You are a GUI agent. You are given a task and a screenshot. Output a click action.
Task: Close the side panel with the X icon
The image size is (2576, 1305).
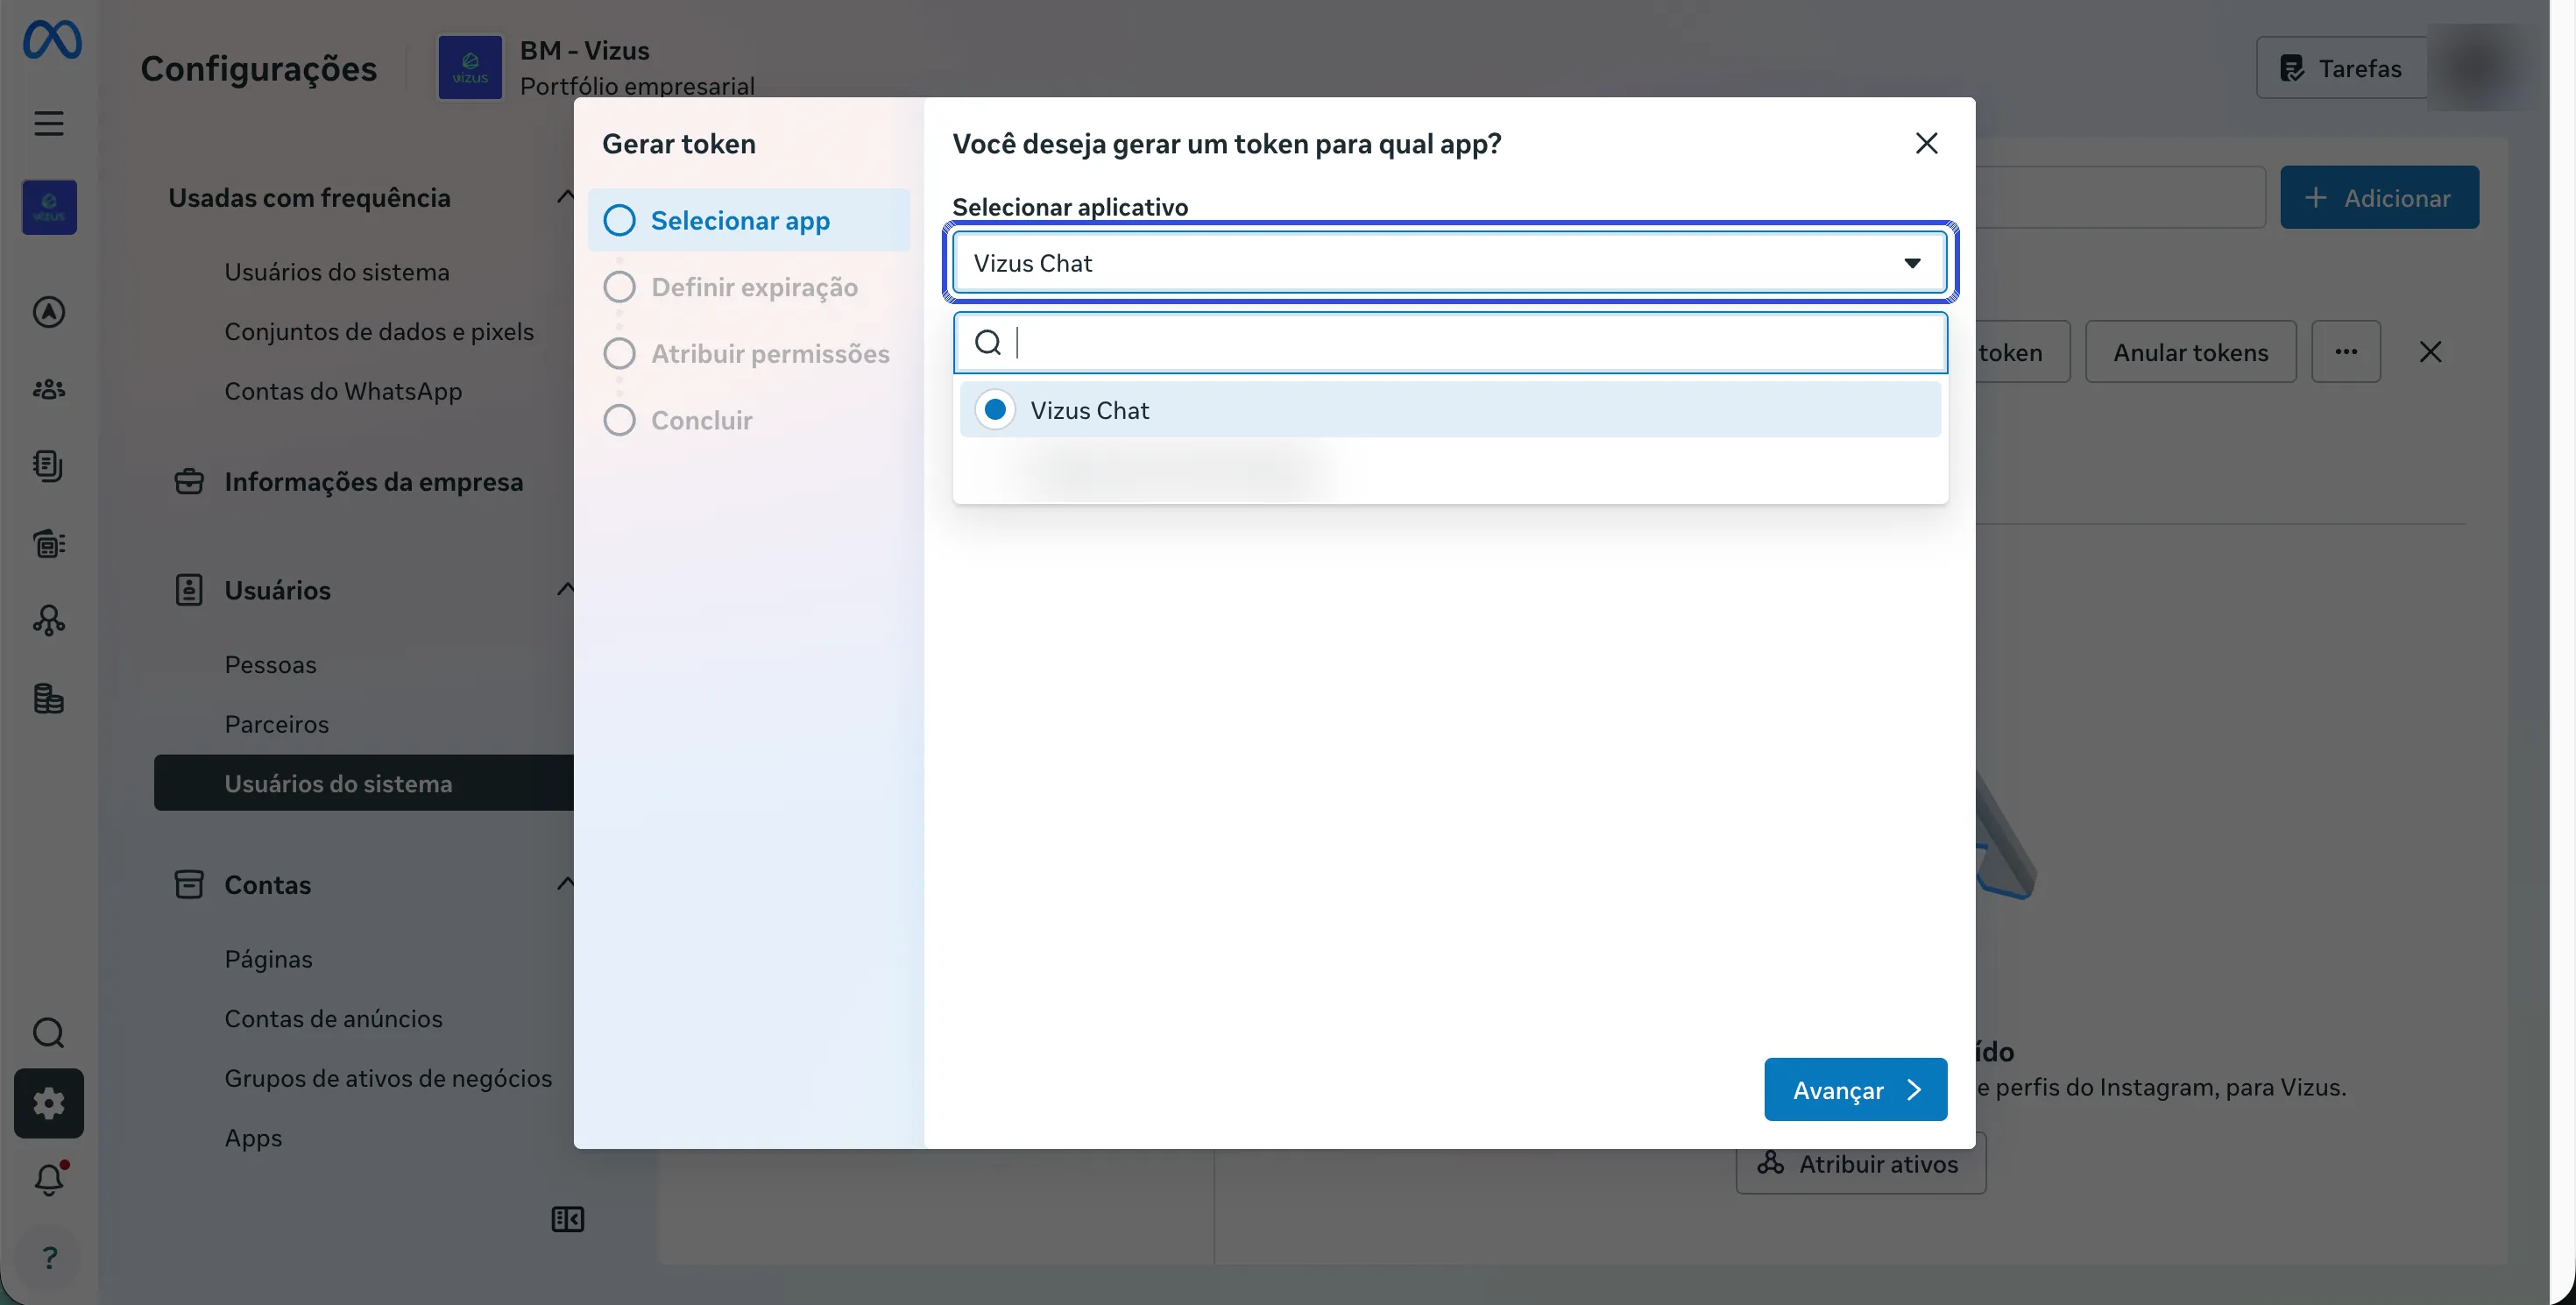2430,351
